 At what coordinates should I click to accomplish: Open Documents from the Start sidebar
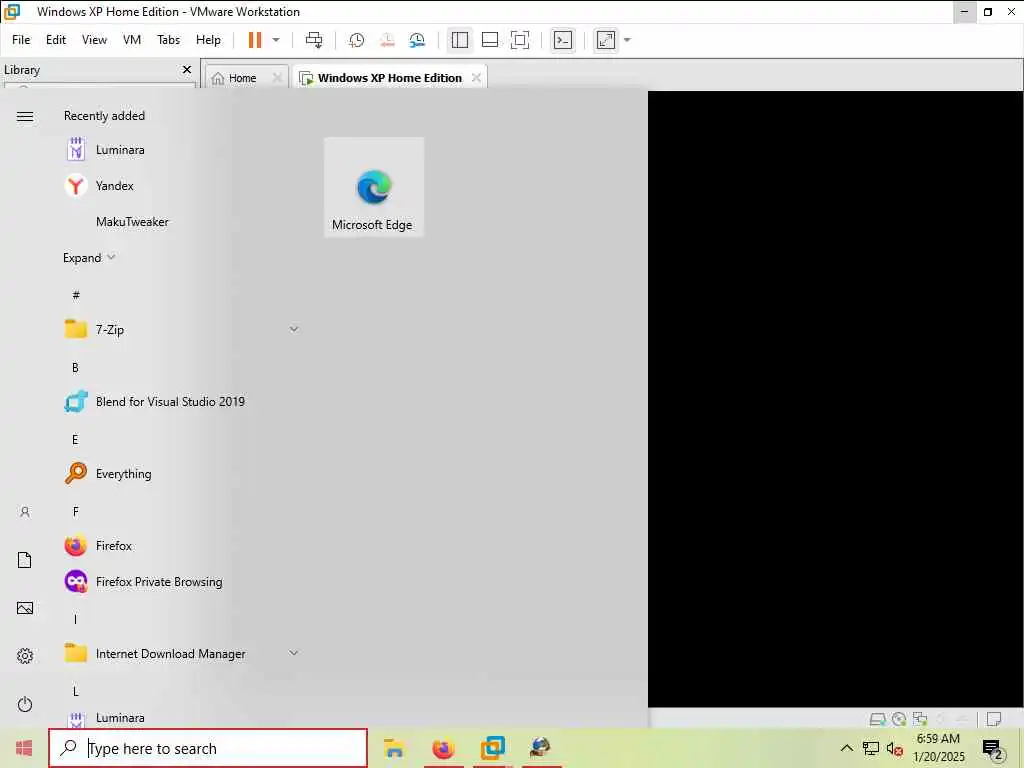[x=25, y=560]
